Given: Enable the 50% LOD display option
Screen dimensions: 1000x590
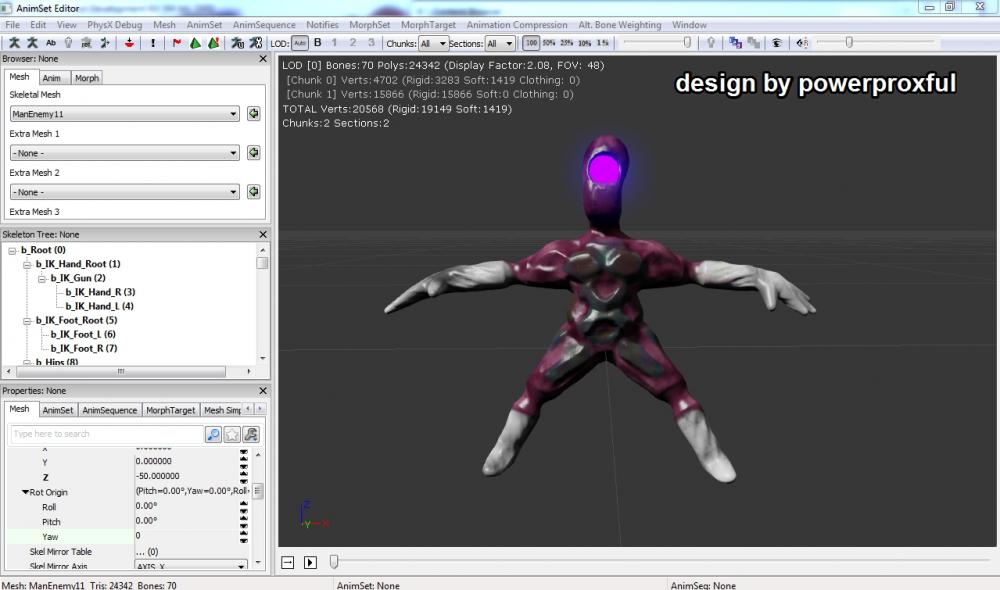Looking at the screenshot, I should [549, 43].
